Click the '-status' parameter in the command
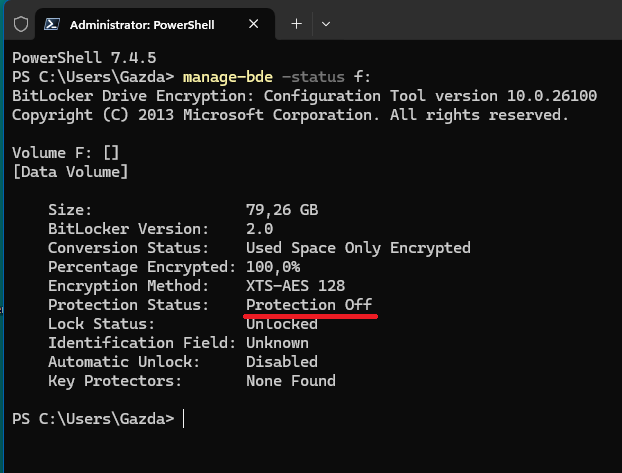 coord(313,77)
